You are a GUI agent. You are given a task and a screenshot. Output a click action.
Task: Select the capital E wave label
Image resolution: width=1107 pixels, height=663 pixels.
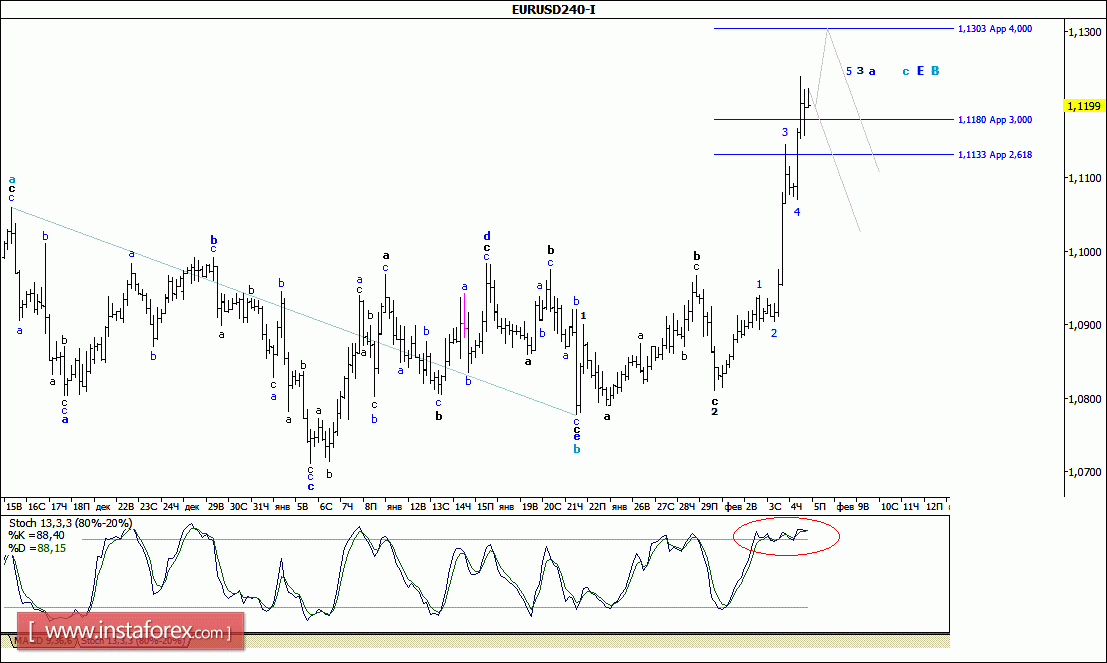coord(920,71)
